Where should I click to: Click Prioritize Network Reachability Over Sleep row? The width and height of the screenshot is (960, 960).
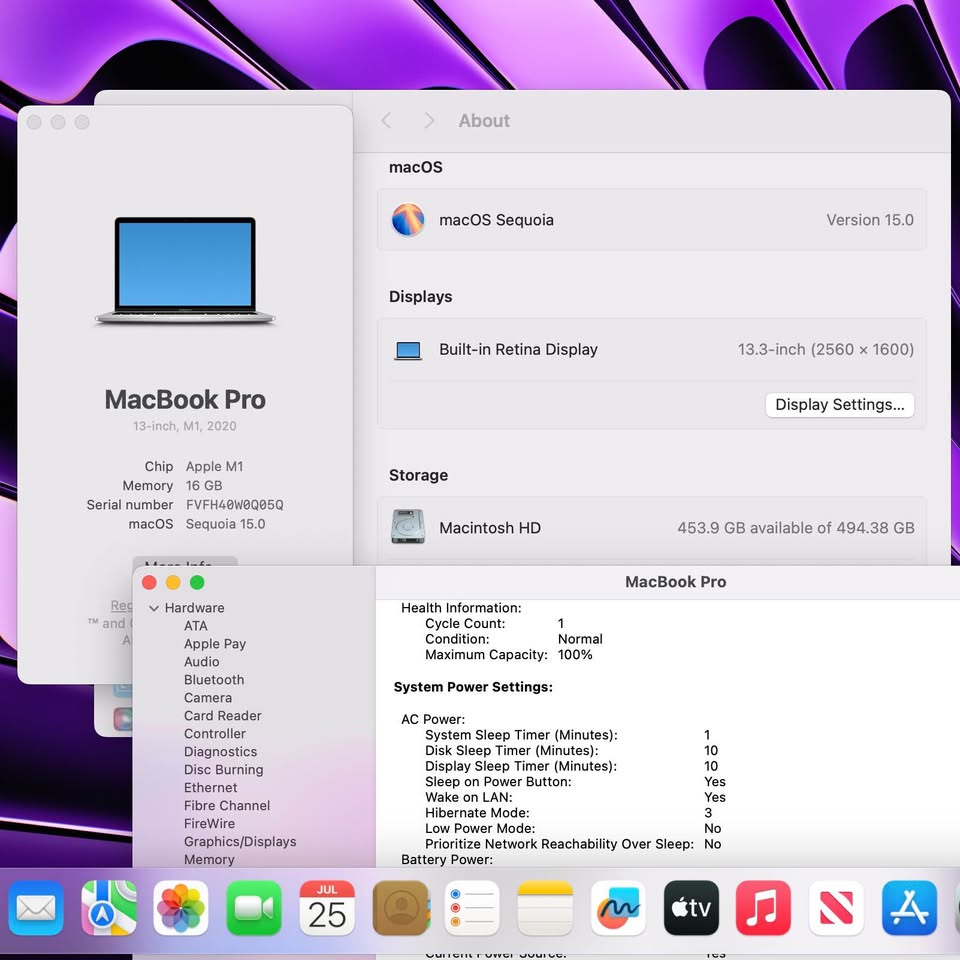tap(573, 844)
